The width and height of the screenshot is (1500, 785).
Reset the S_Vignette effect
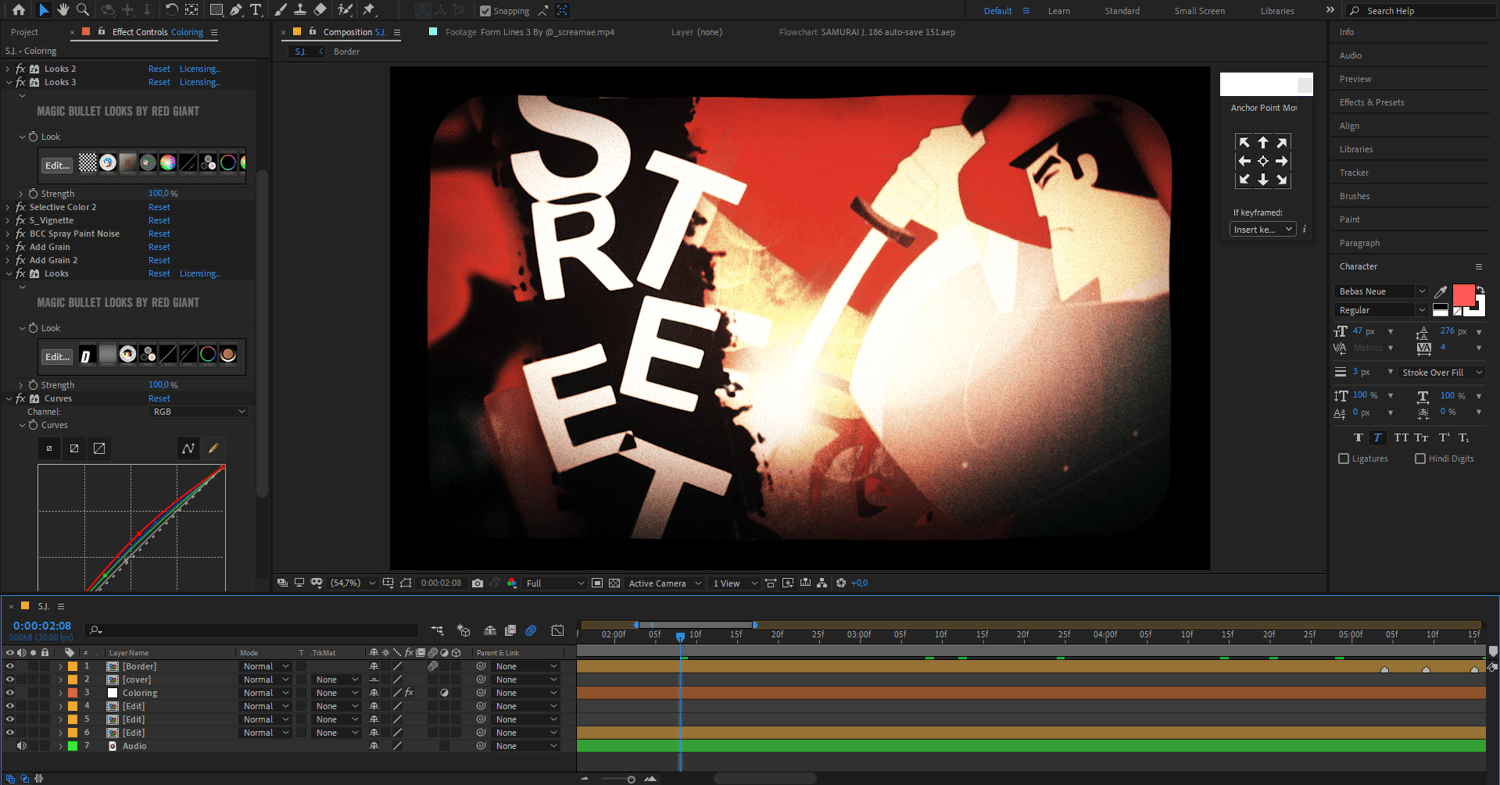click(159, 220)
